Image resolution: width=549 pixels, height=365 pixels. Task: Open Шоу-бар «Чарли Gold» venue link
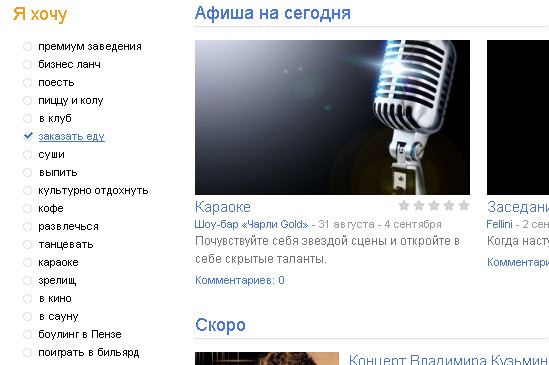pyautogui.click(x=251, y=224)
